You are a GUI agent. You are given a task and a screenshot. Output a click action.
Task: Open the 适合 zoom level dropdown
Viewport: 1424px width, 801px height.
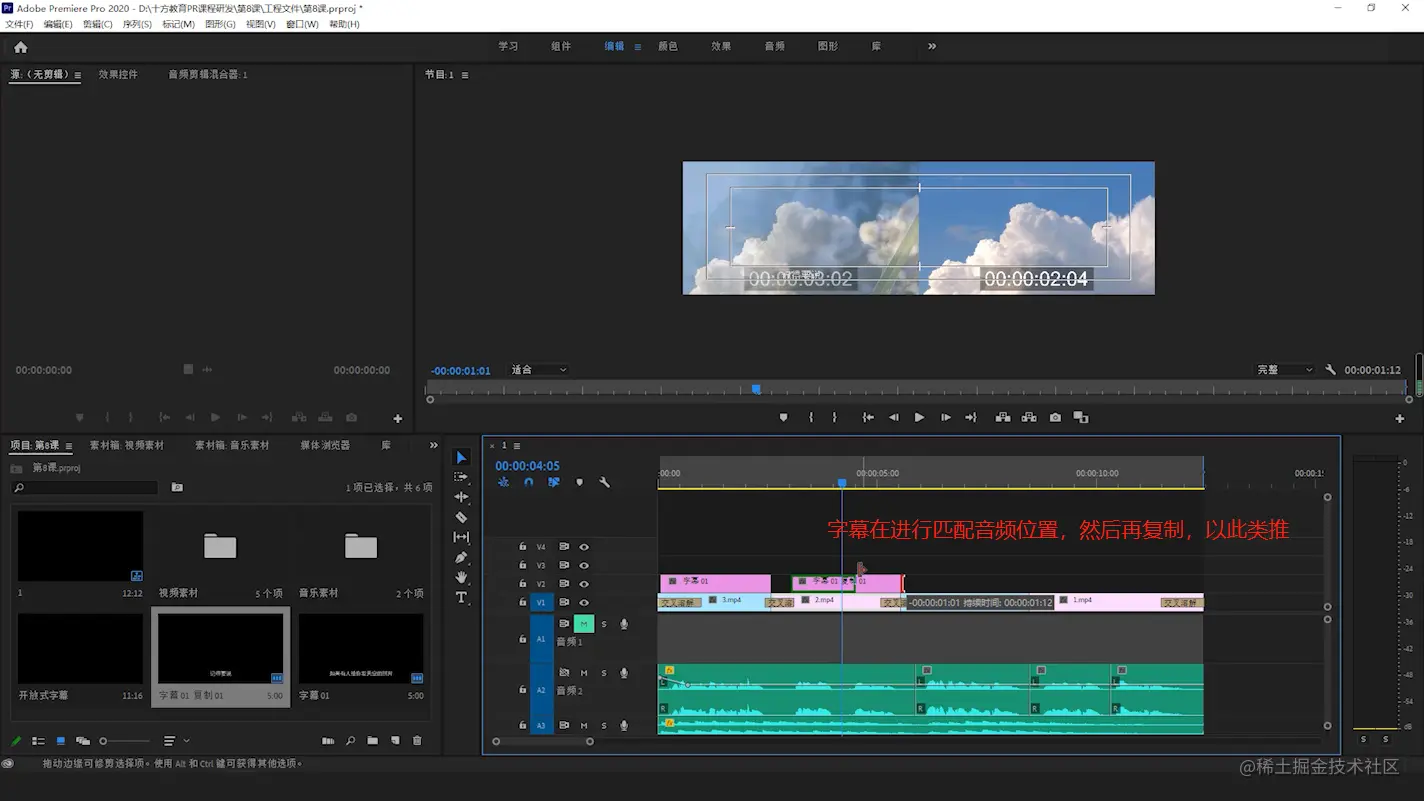539,370
